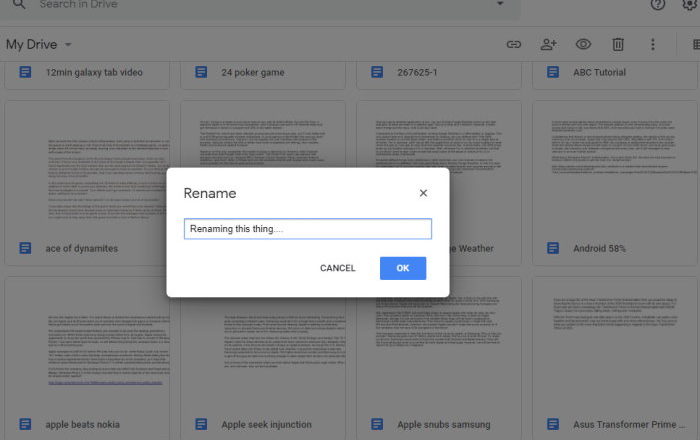Click doc icon beside Apple seek injunction
The image size is (700, 440).
[x=201, y=424]
